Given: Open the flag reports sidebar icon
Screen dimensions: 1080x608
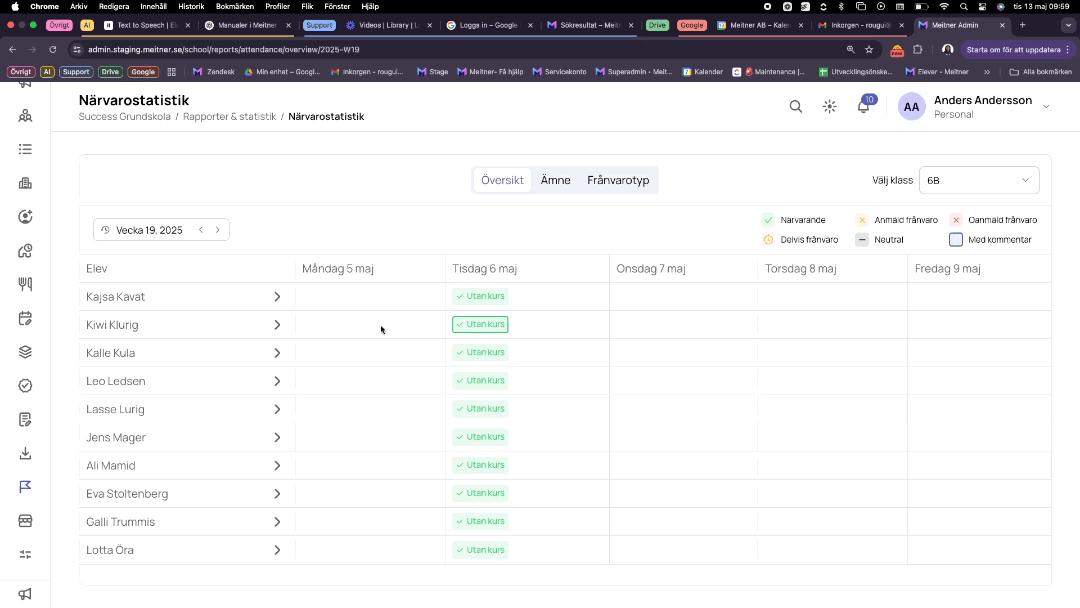Looking at the screenshot, I should 25,487.
